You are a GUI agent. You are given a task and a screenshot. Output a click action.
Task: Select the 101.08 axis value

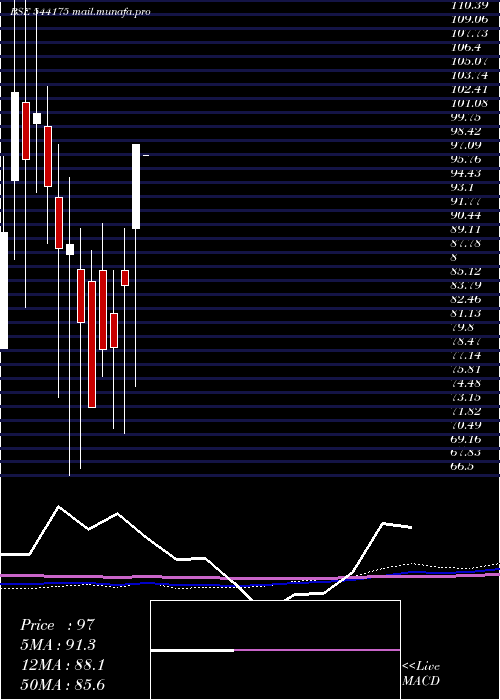tap(469, 104)
